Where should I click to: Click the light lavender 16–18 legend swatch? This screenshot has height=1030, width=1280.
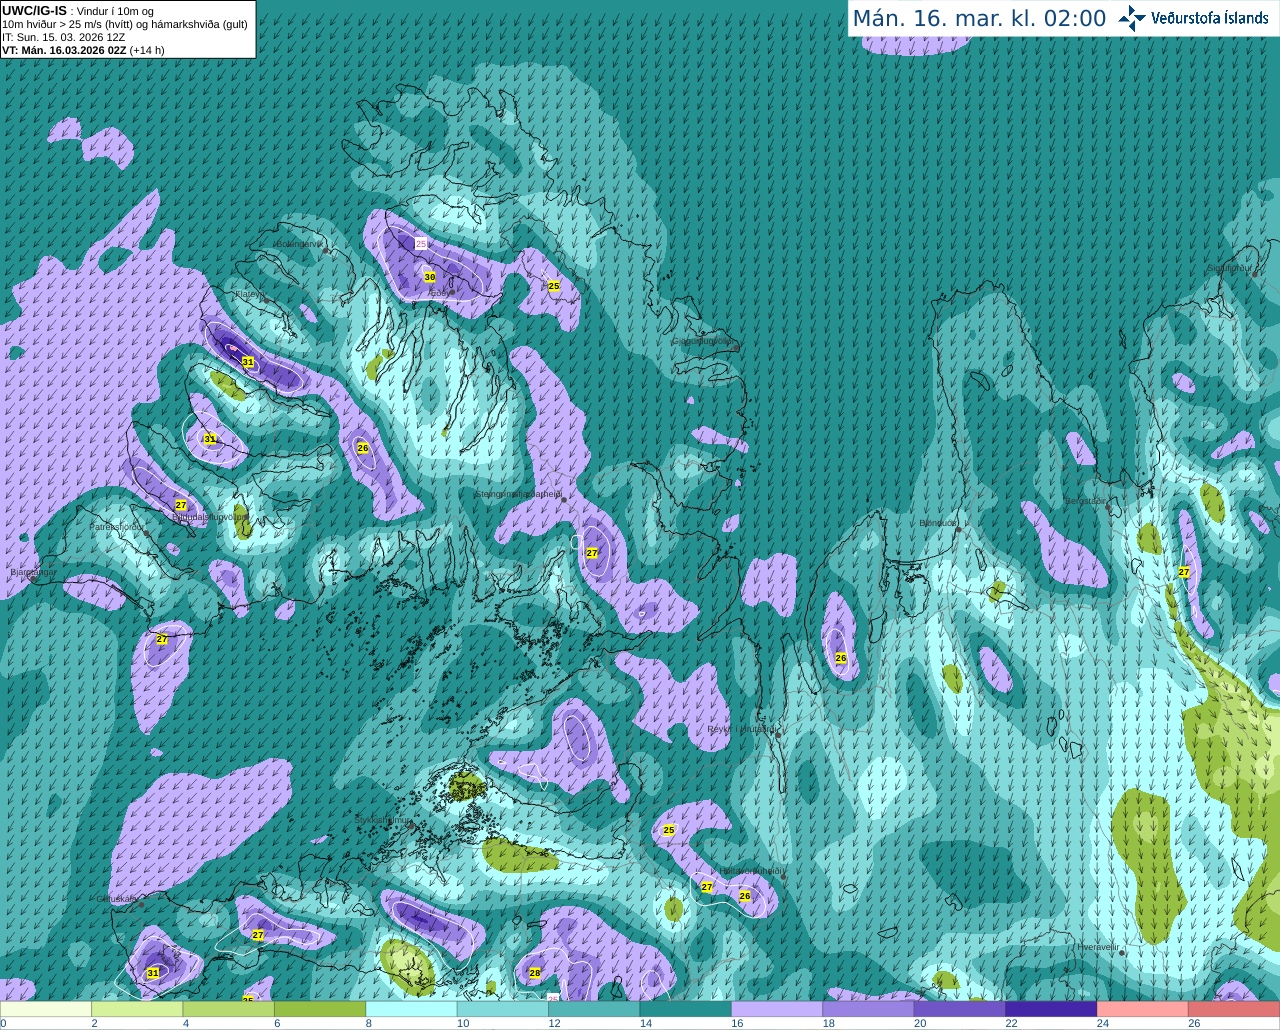point(777,1009)
